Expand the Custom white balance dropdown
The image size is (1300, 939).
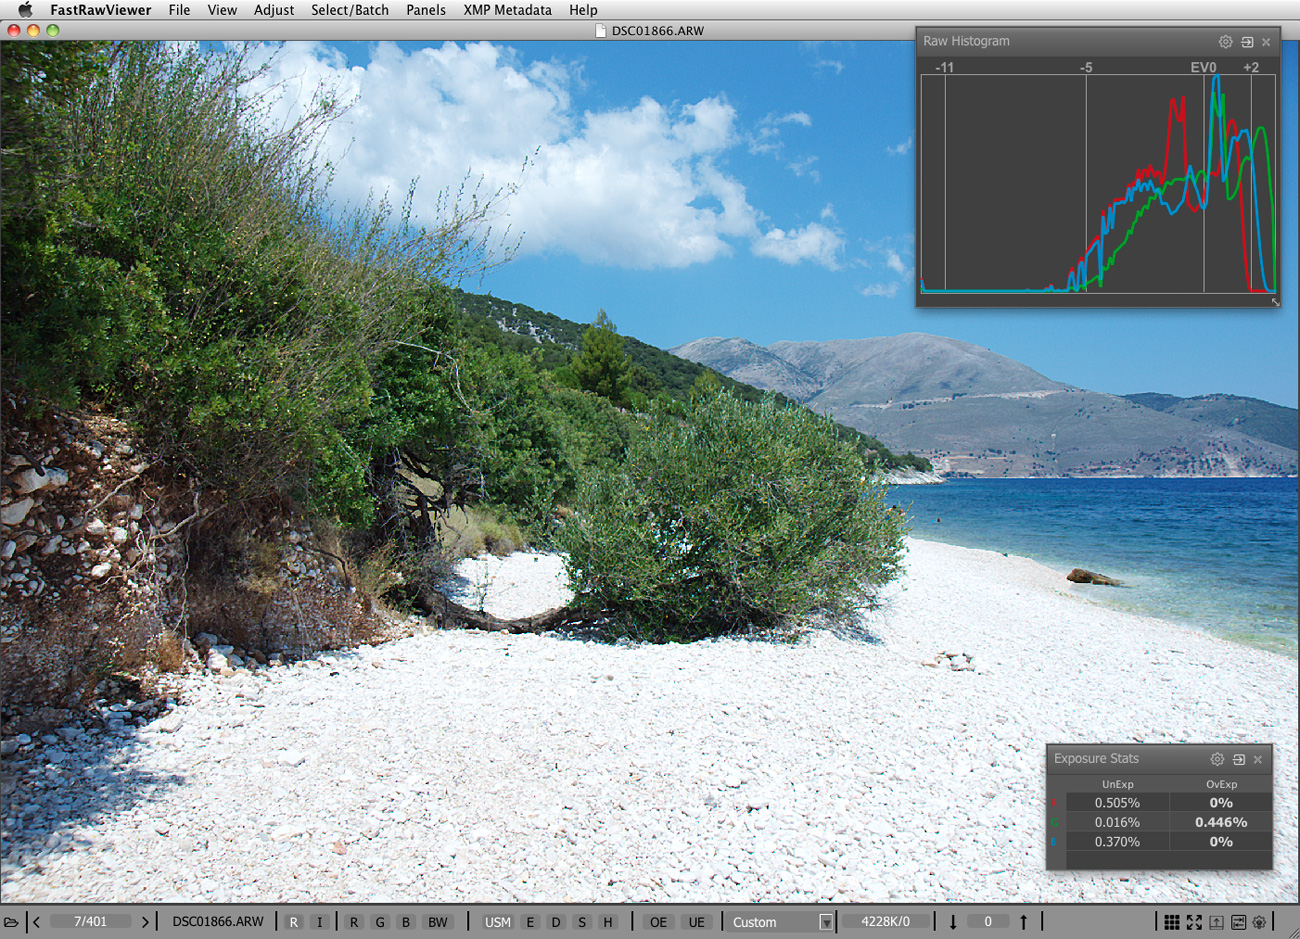click(x=825, y=922)
